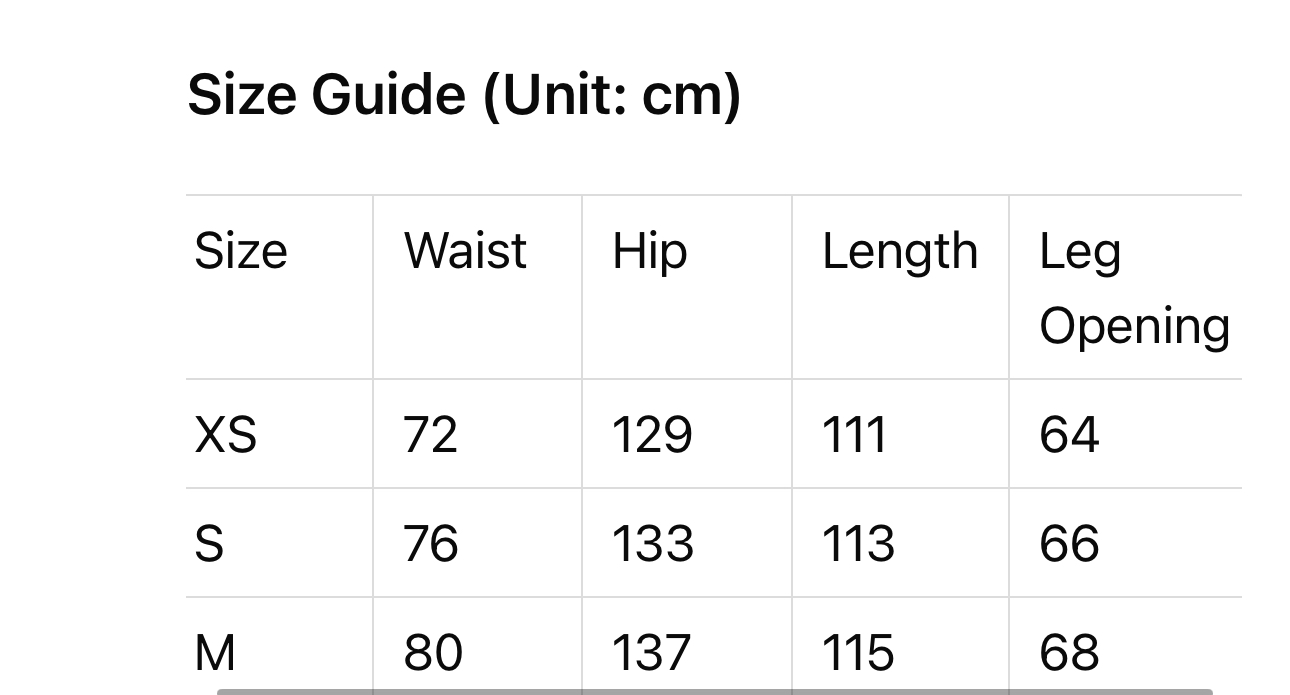Select the XS size row label
Image resolution: width=1290 pixels, height=695 pixels.
225,435
